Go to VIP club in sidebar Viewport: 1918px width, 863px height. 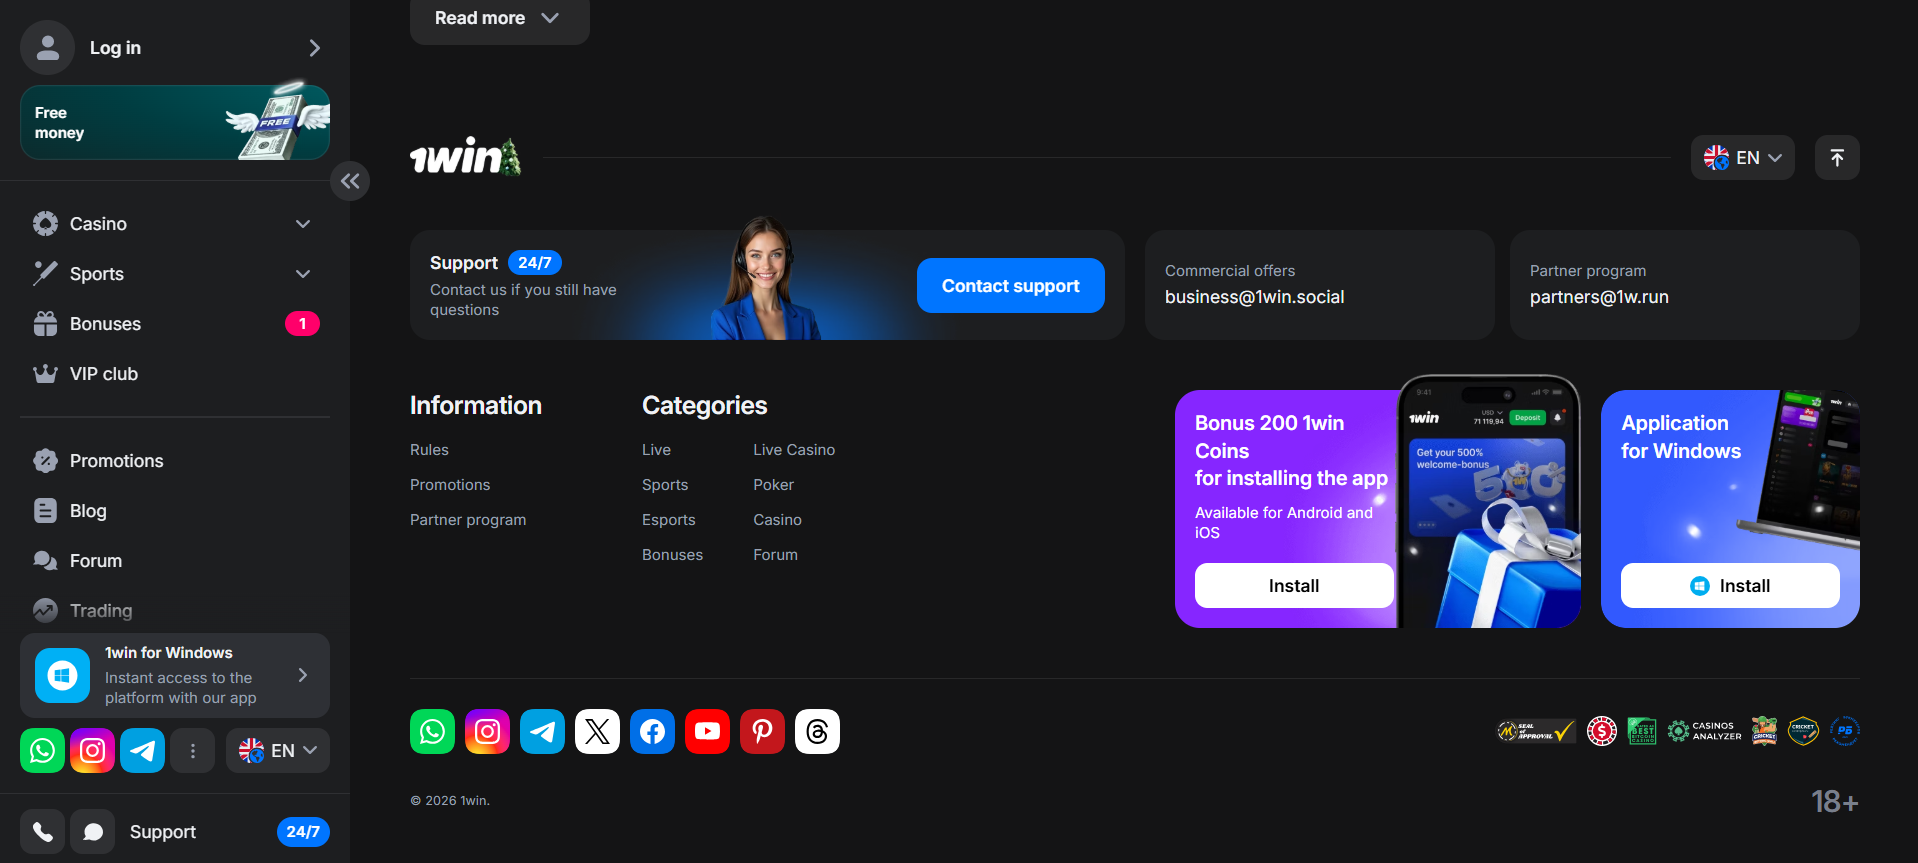103,374
